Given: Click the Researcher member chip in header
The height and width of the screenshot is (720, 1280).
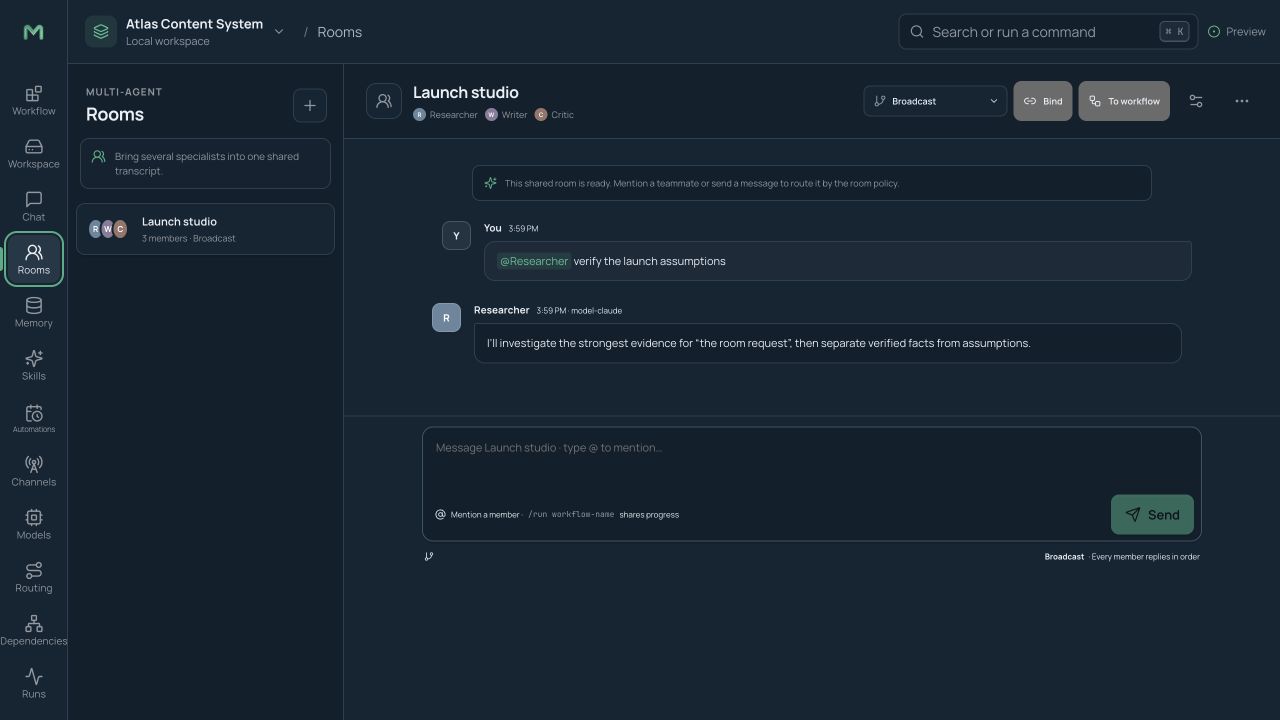Looking at the screenshot, I should pos(446,115).
